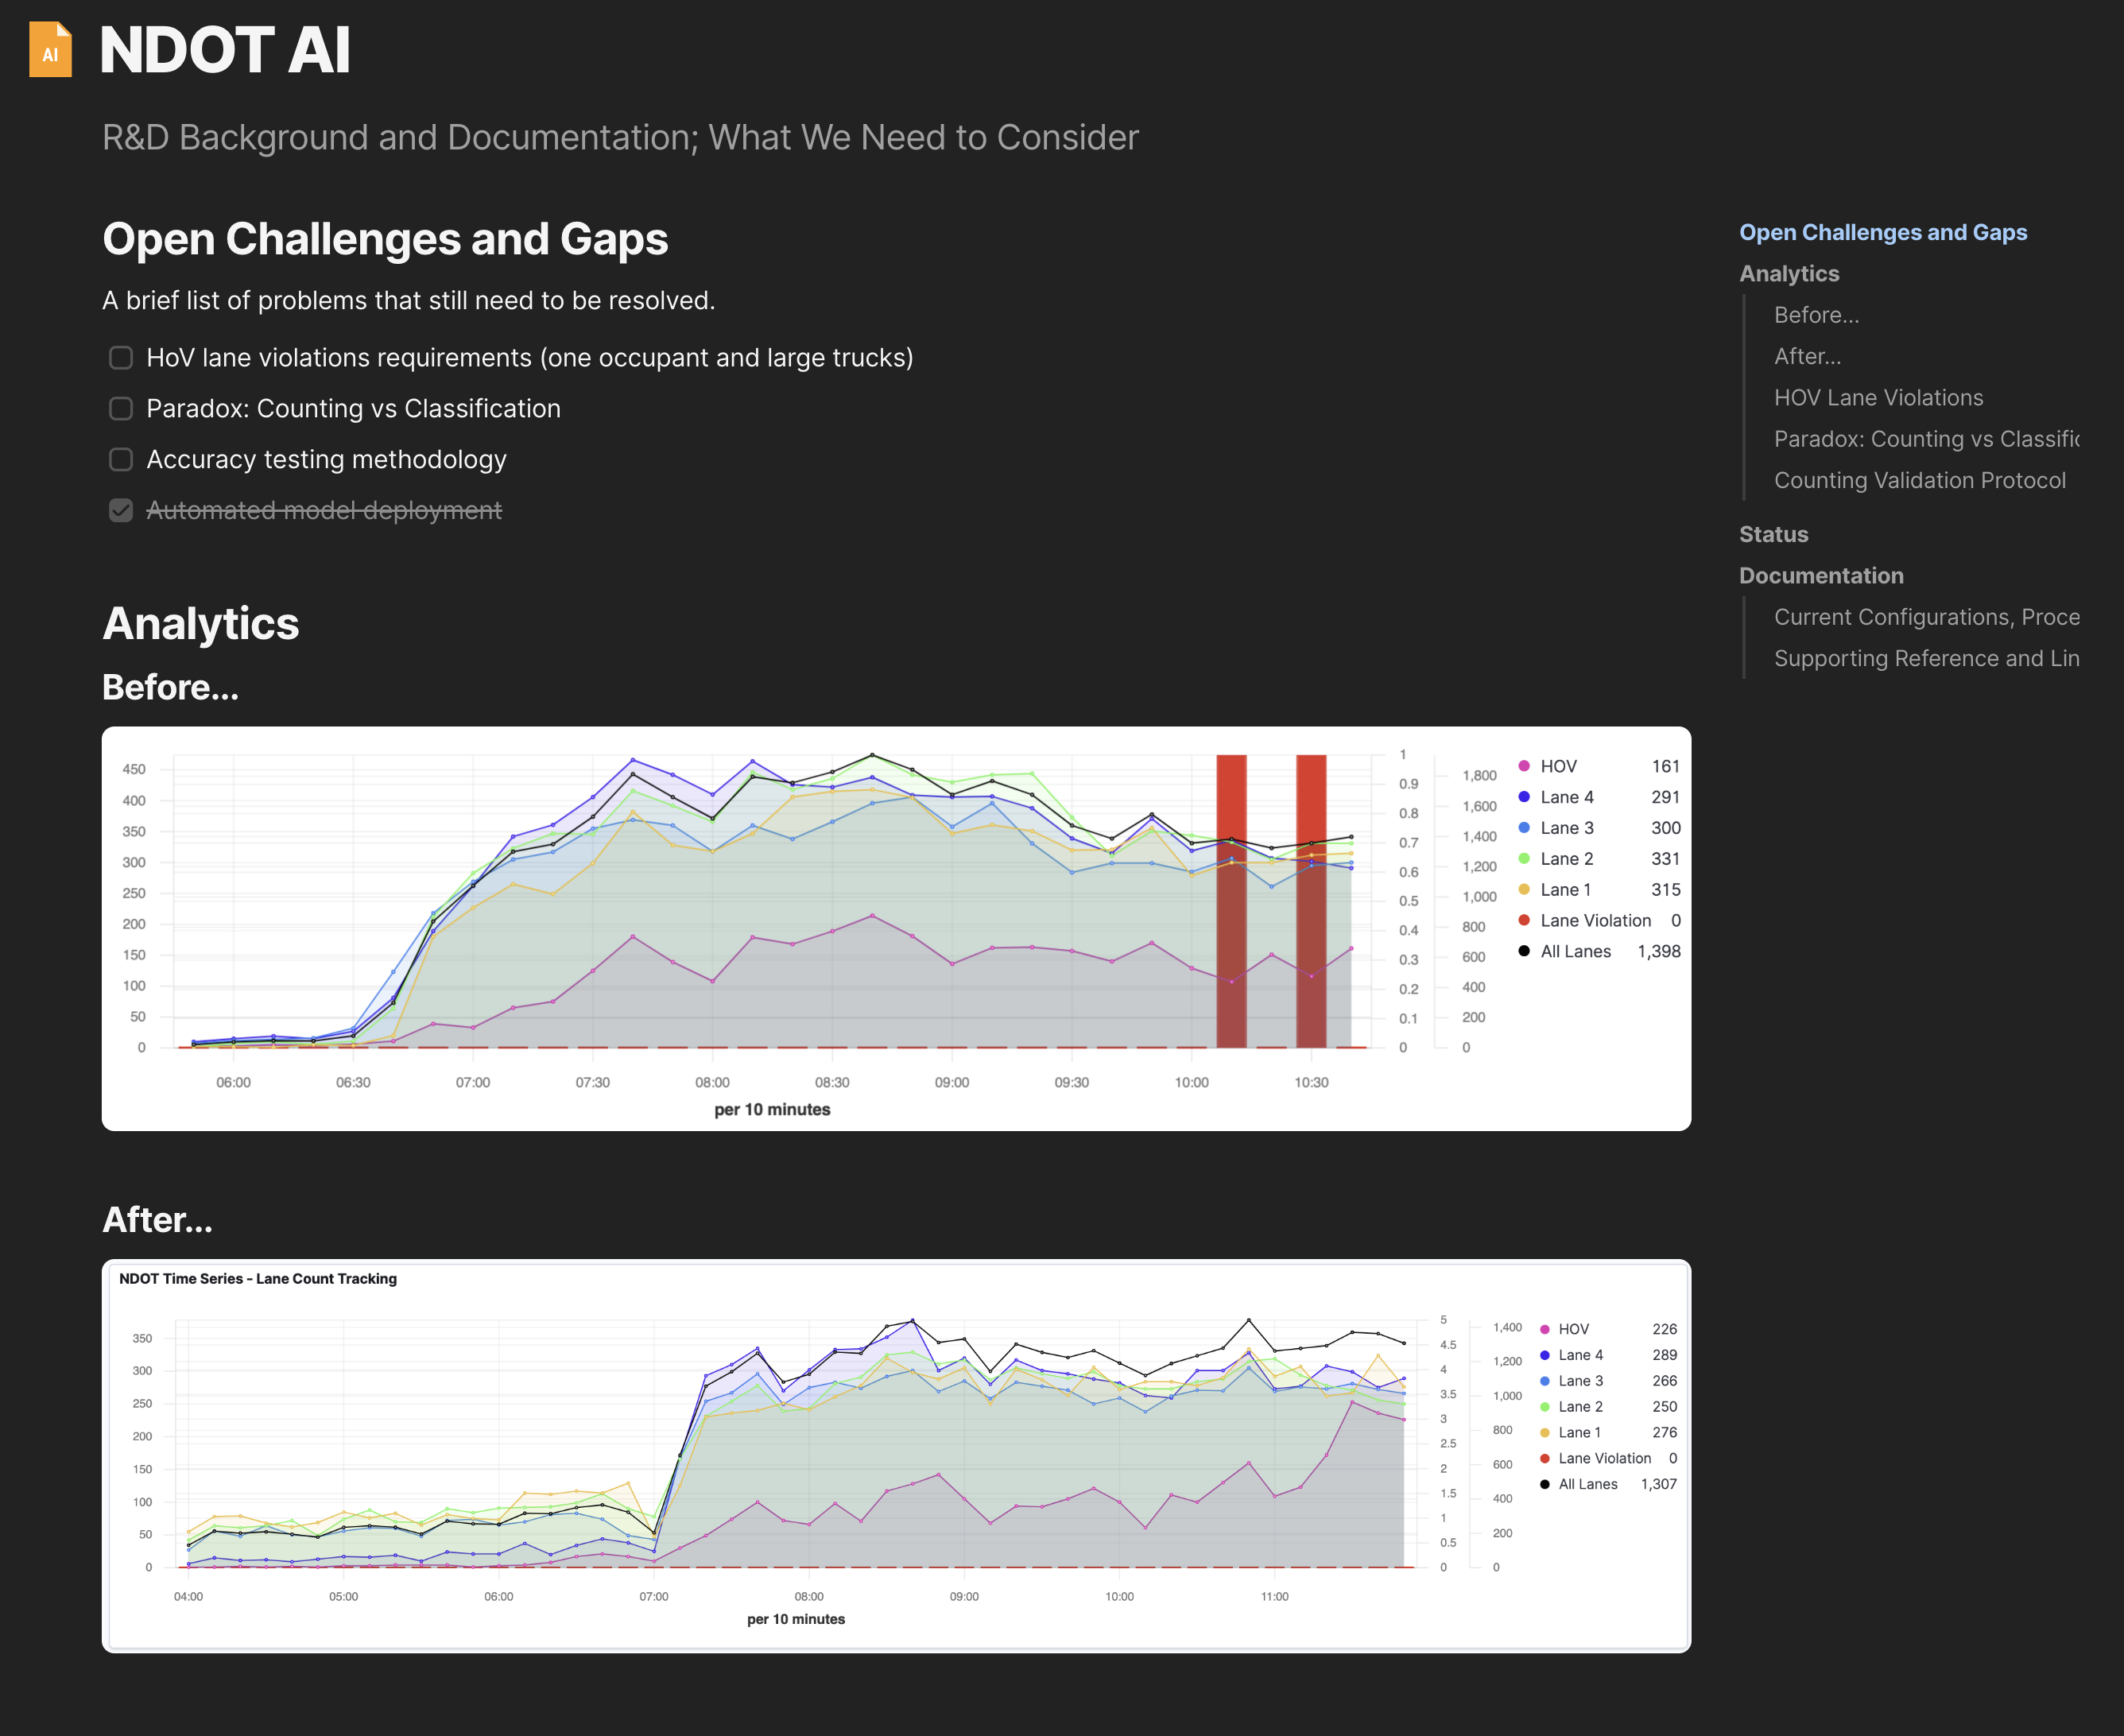Screen dimensions: 2124x1736
Task: Toggle the HOV legend dot in After chart
Action: [x=1547, y=1328]
